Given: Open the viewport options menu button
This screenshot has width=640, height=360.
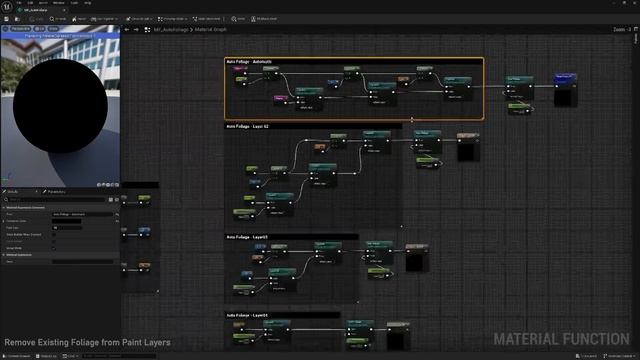Looking at the screenshot, I should coord(5,29).
